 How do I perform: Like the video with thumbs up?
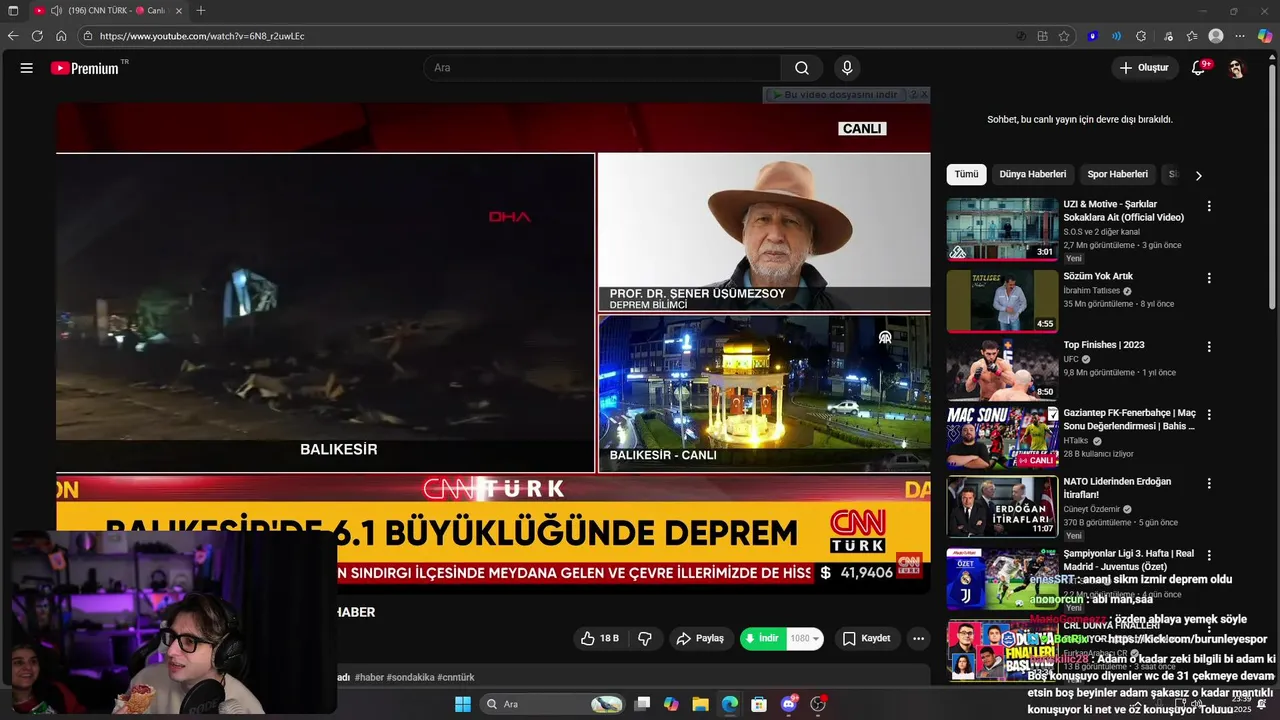pos(600,638)
